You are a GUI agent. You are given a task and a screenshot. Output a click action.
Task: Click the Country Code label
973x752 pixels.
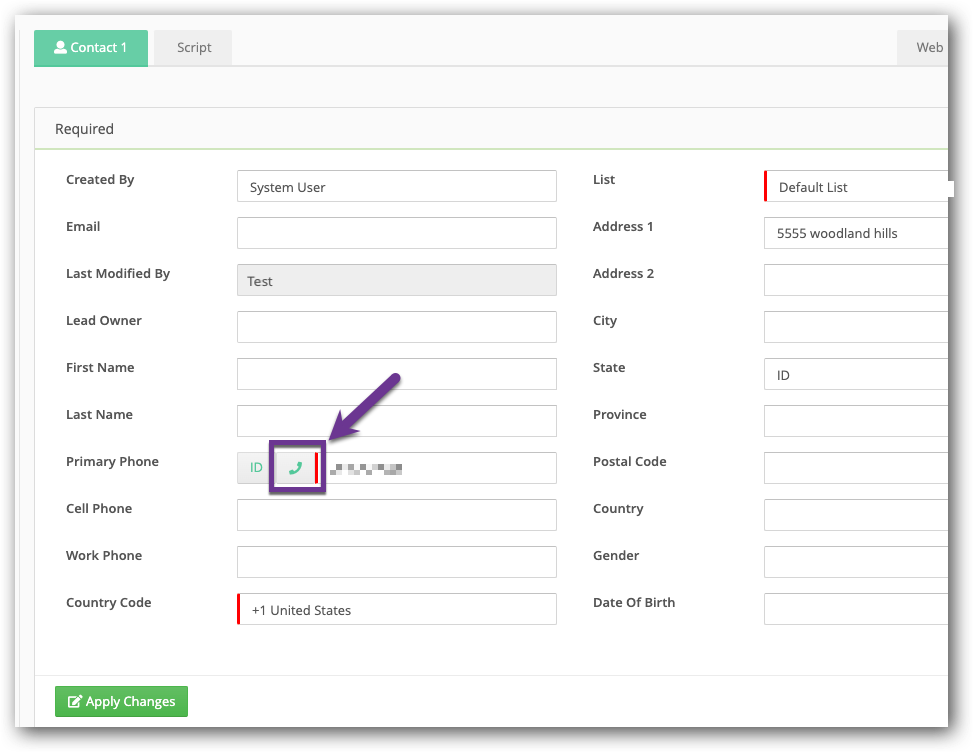tap(109, 602)
